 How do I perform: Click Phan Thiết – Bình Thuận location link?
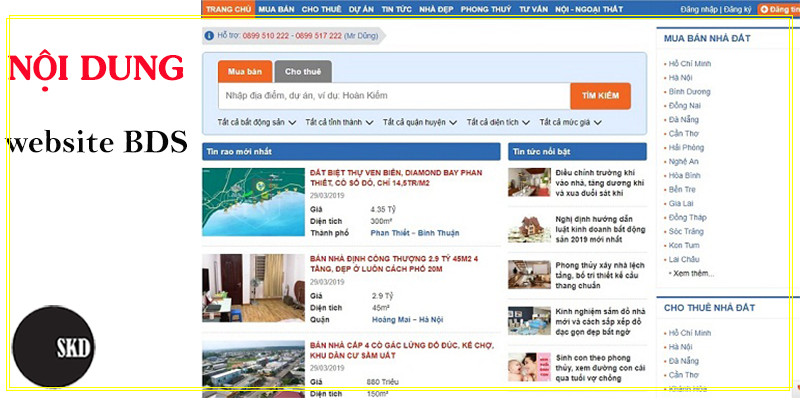(x=415, y=233)
